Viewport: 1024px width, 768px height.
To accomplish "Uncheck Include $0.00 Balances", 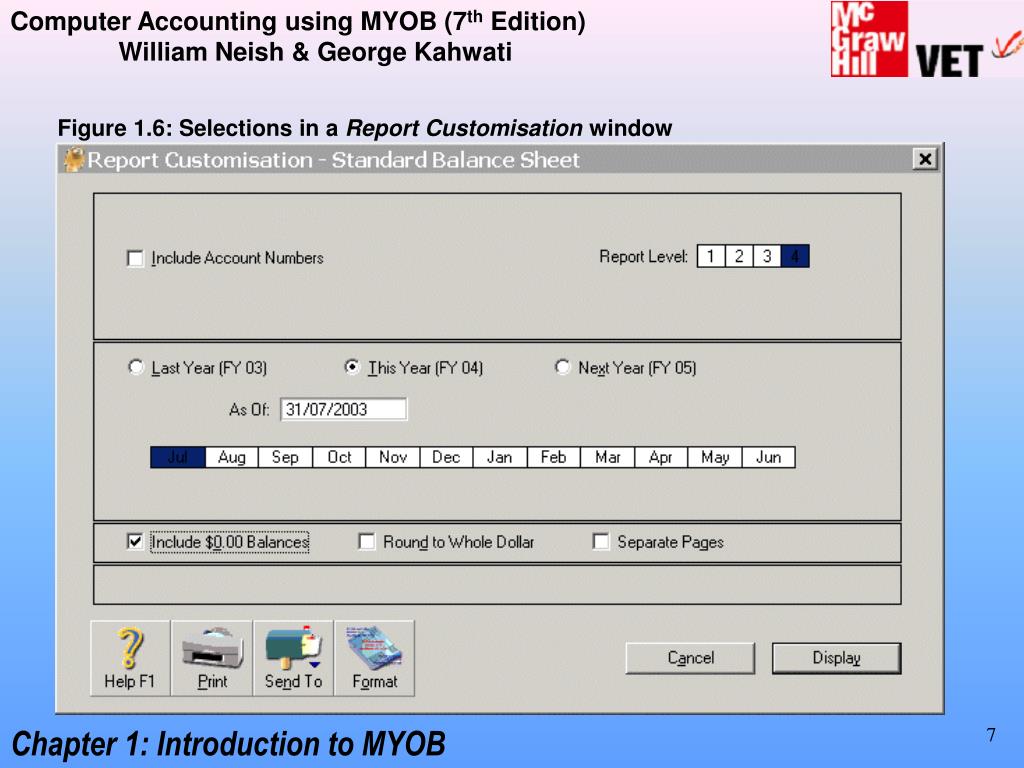I will click(x=135, y=542).
